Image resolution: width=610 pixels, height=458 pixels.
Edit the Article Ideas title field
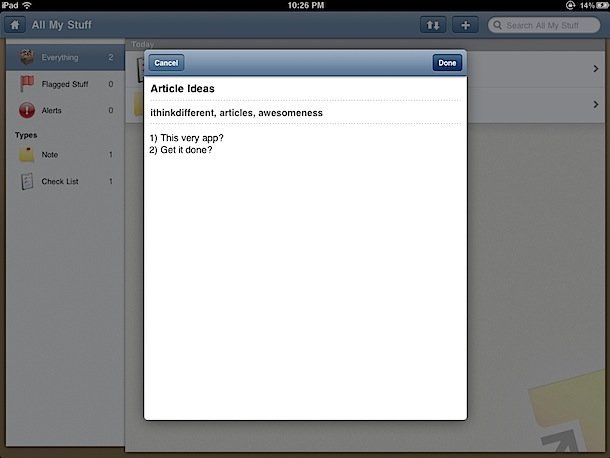(x=305, y=89)
